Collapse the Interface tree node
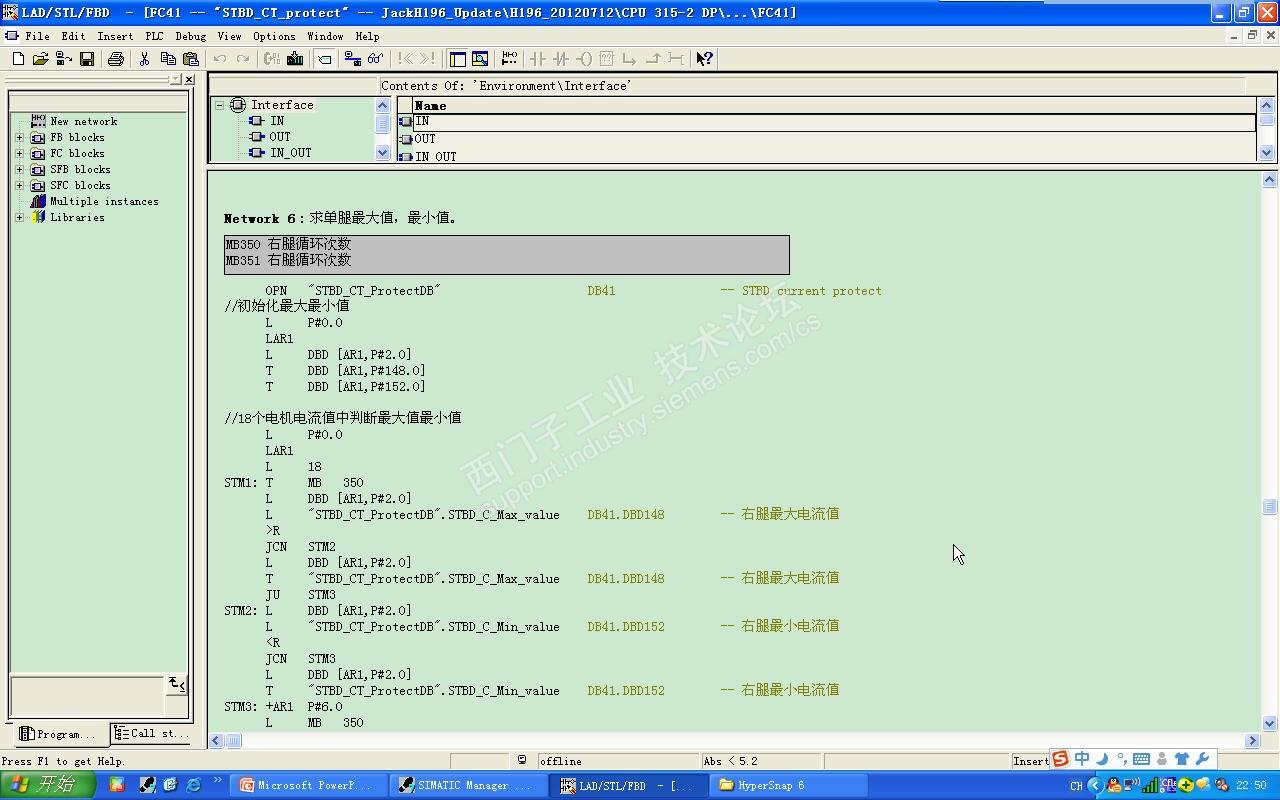This screenshot has width=1280, height=800. point(220,105)
